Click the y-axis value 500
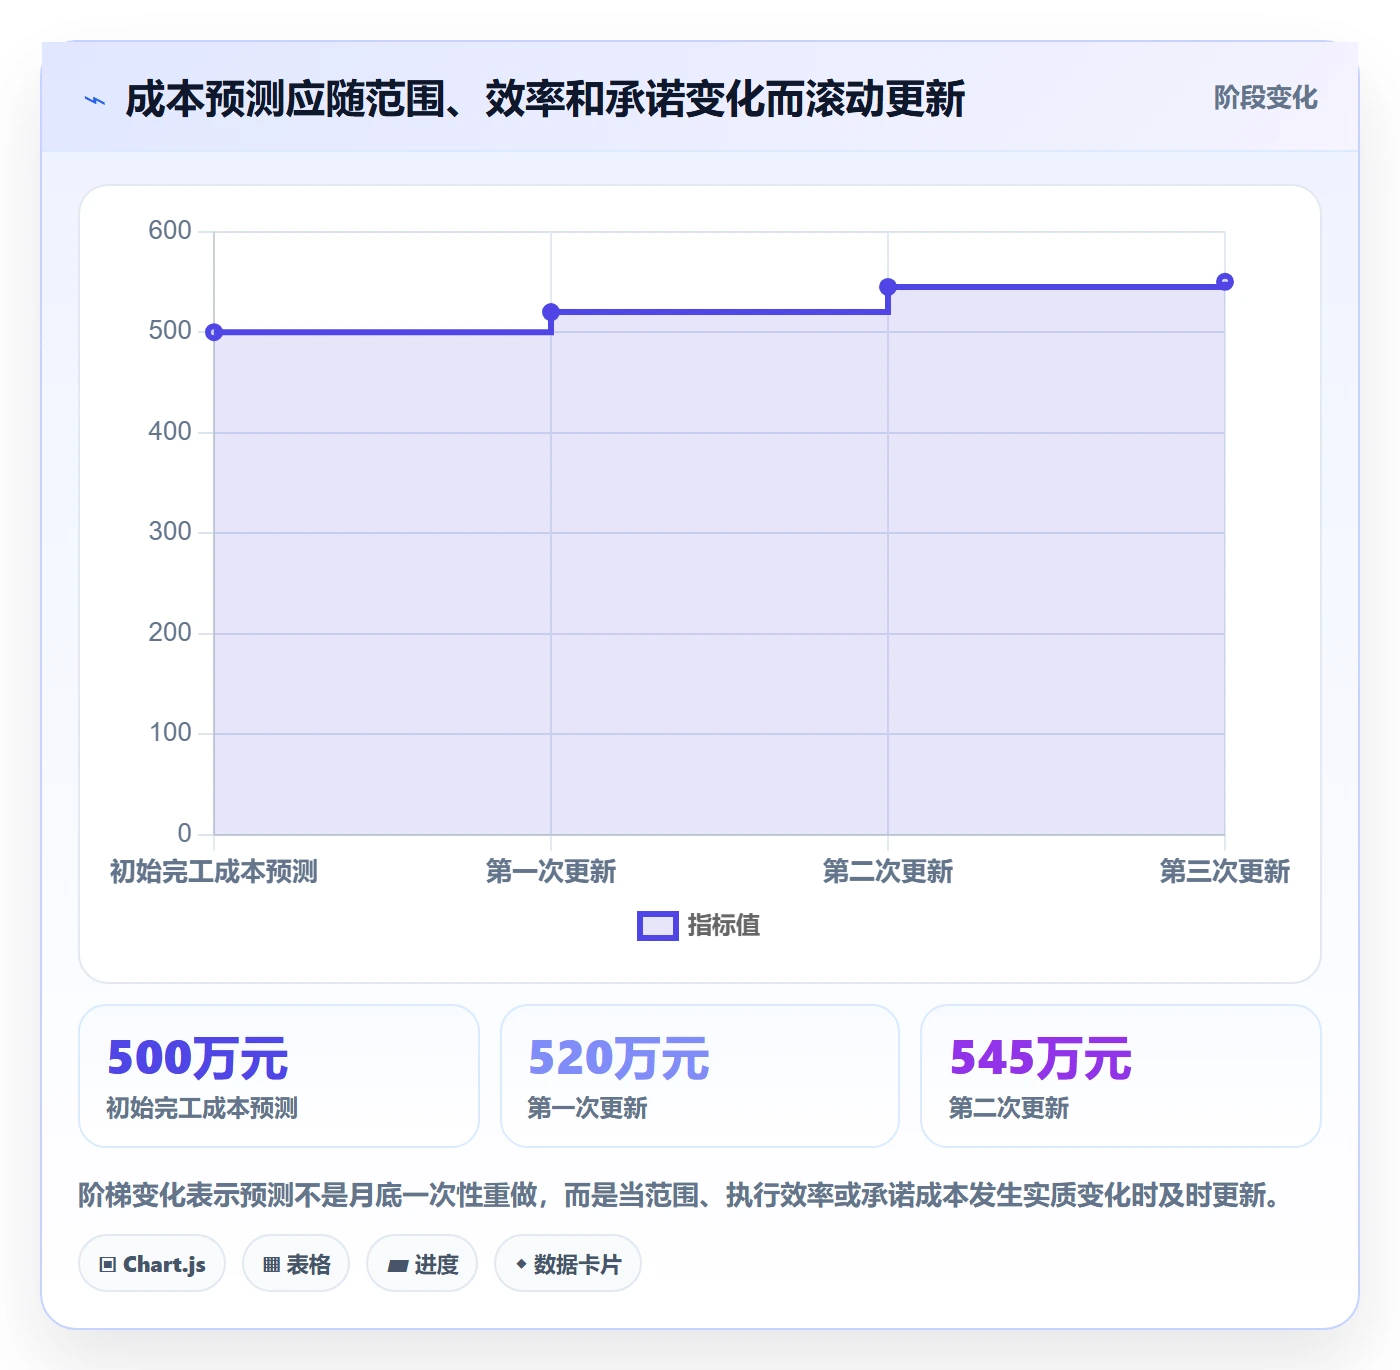The width and height of the screenshot is (1400, 1370). [170, 331]
